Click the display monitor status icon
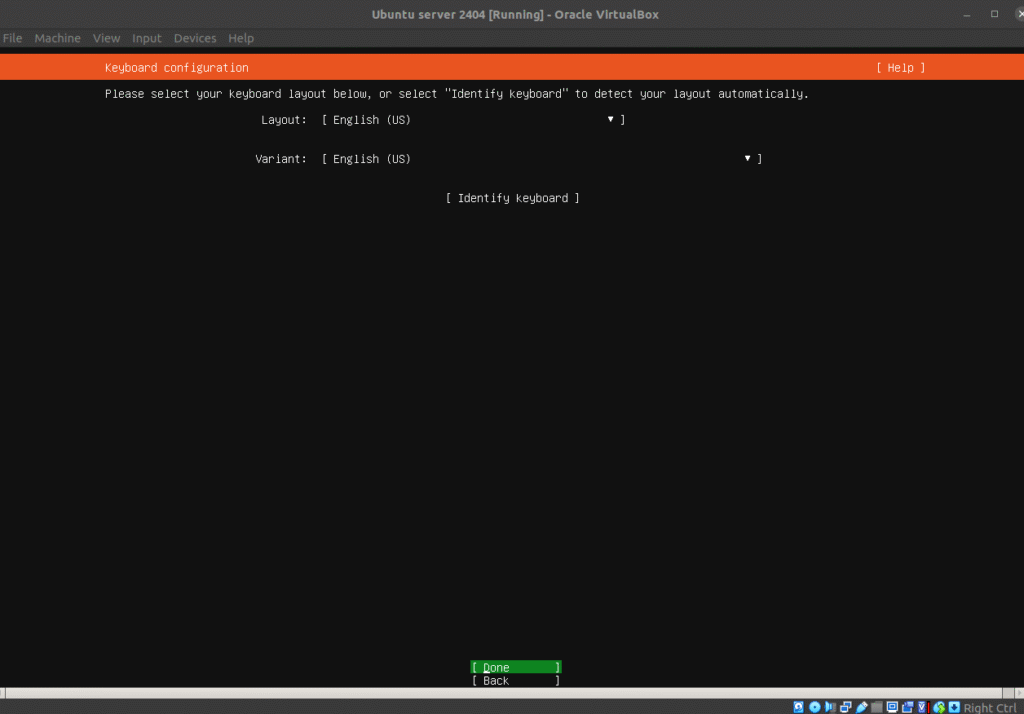Image resolution: width=1024 pixels, height=714 pixels. [892, 707]
